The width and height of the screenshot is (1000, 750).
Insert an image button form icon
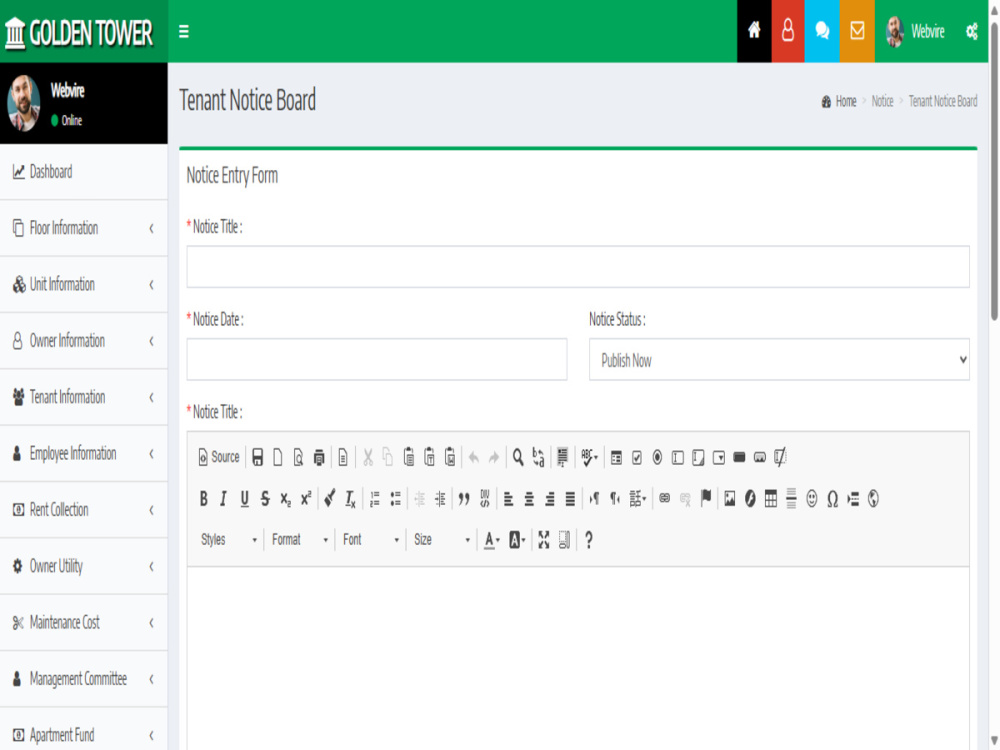(760, 457)
